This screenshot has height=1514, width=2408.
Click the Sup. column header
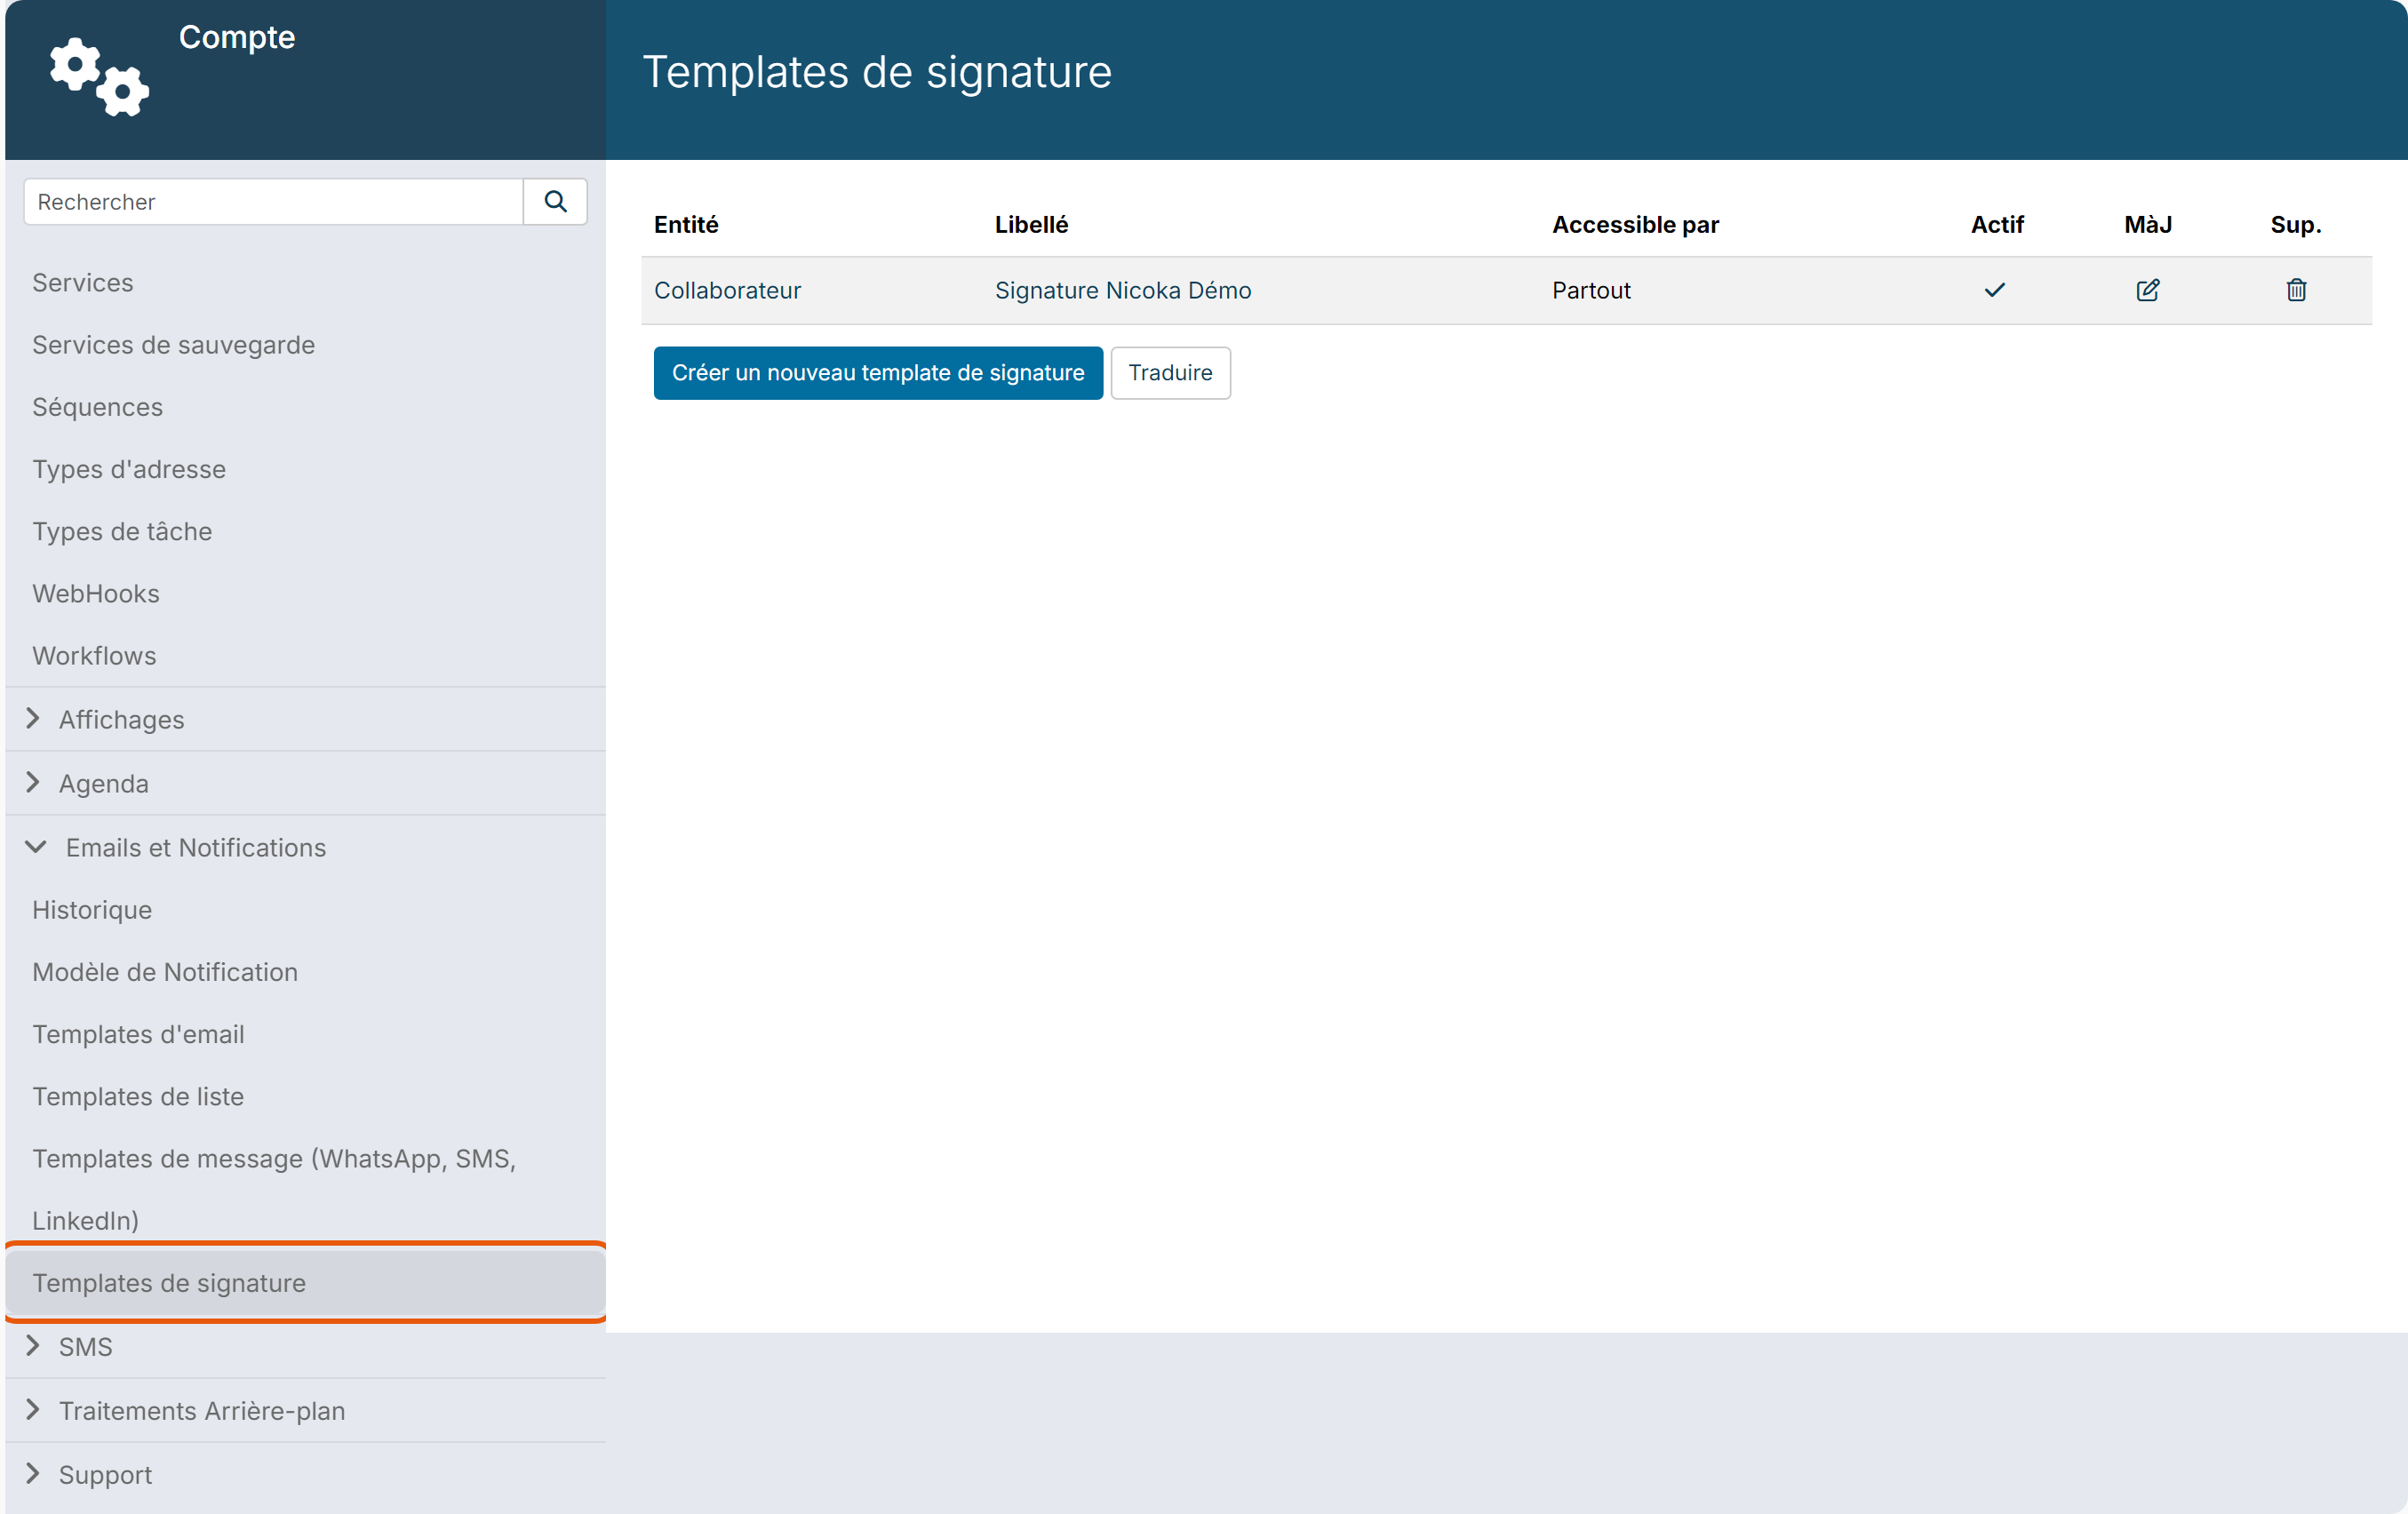coord(2295,224)
